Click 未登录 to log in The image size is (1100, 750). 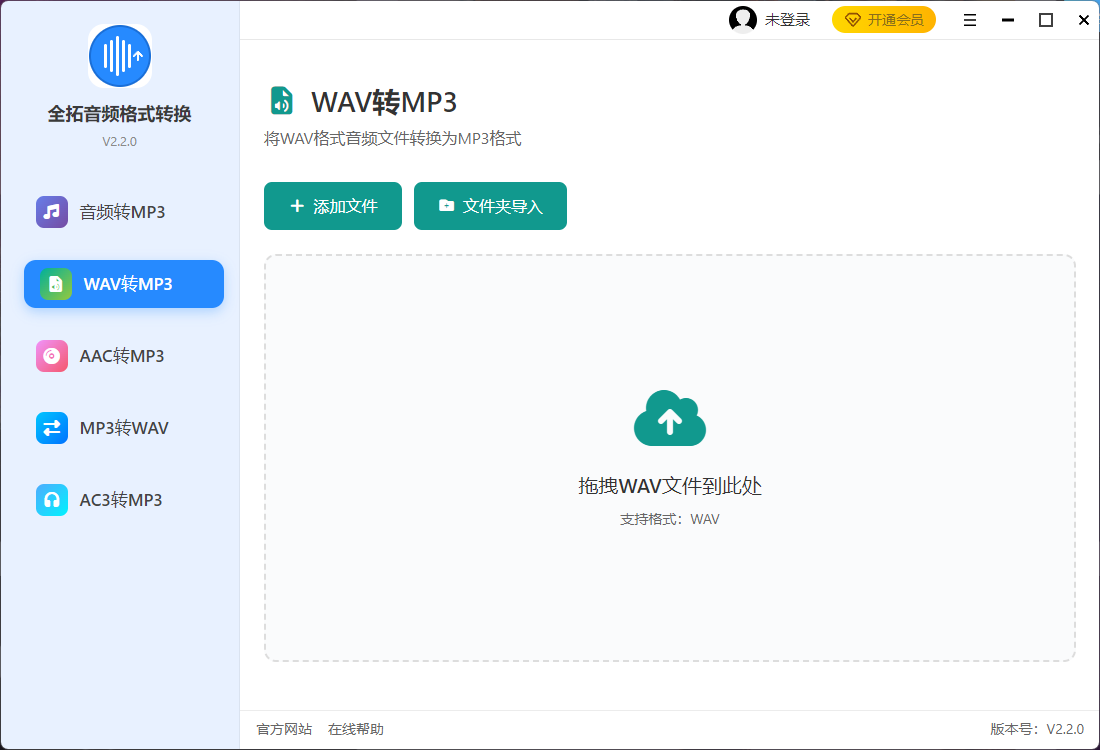tap(787, 20)
